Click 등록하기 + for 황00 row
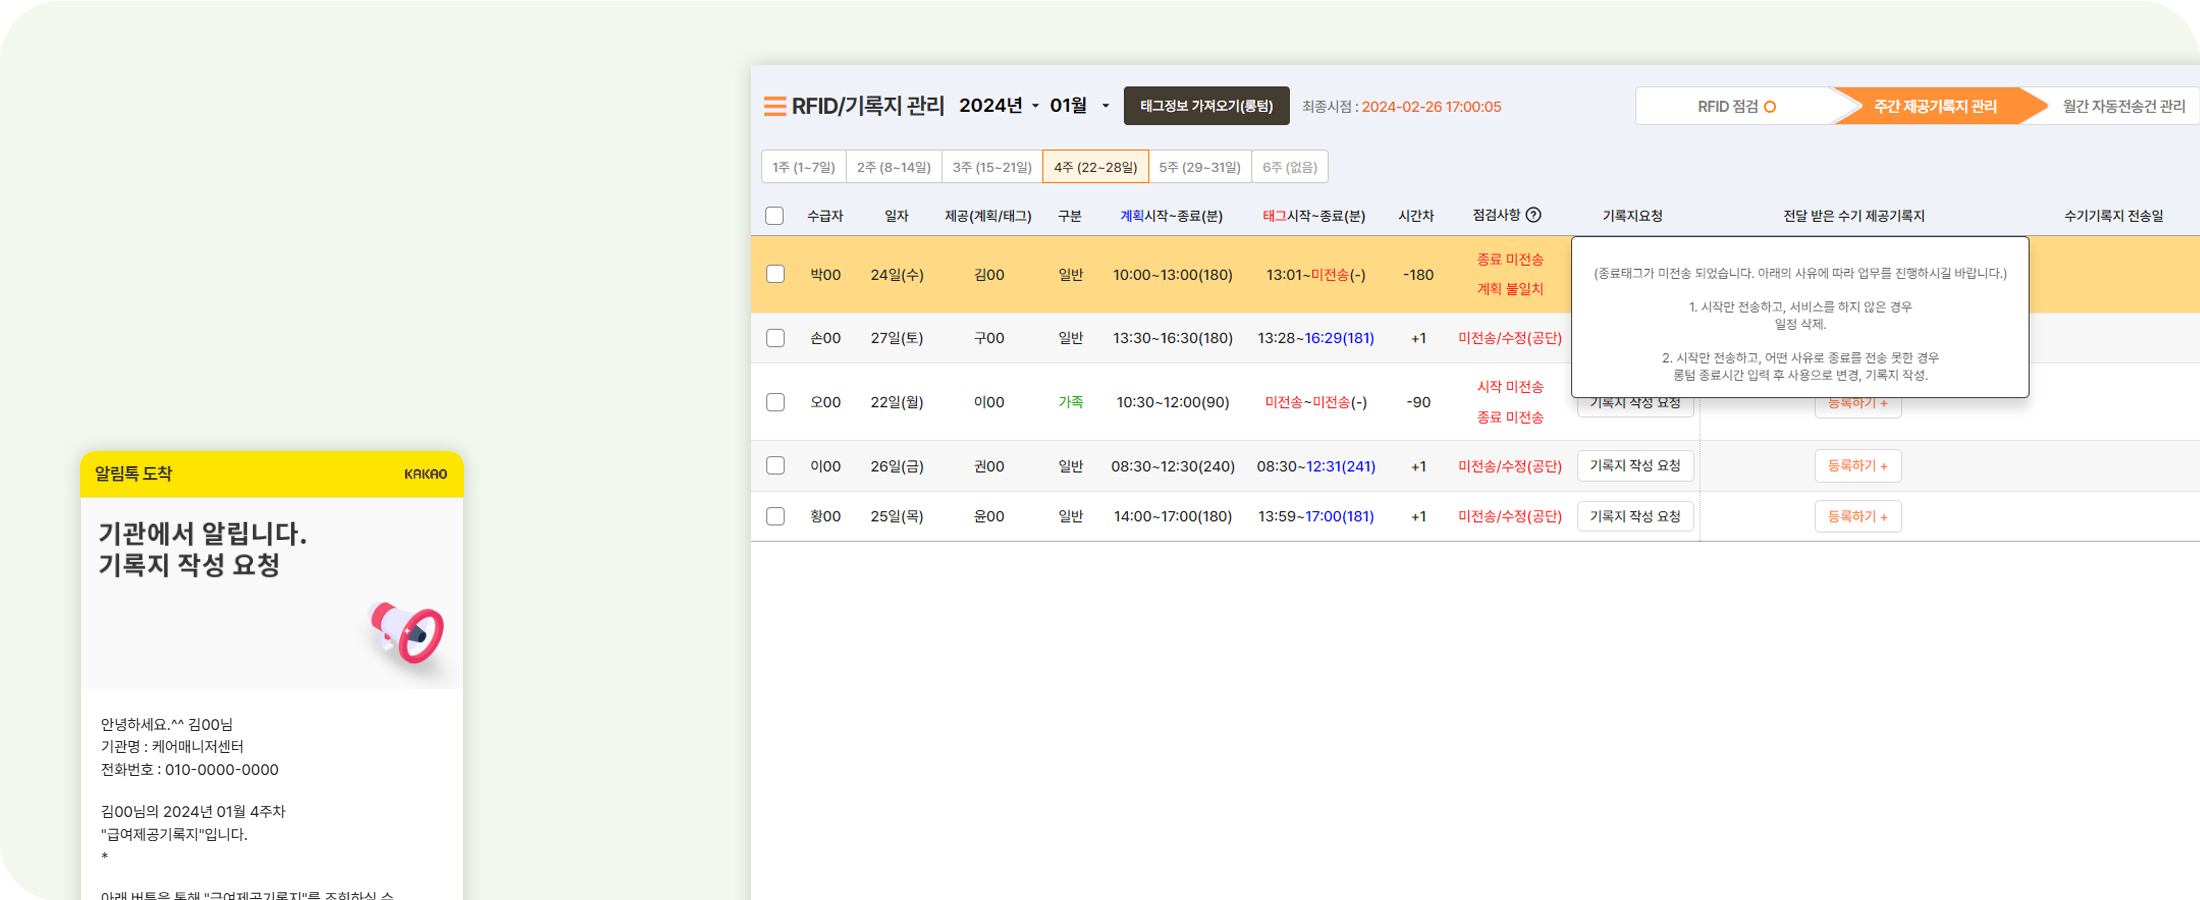The width and height of the screenshot is (2200, 900). 1858,516
